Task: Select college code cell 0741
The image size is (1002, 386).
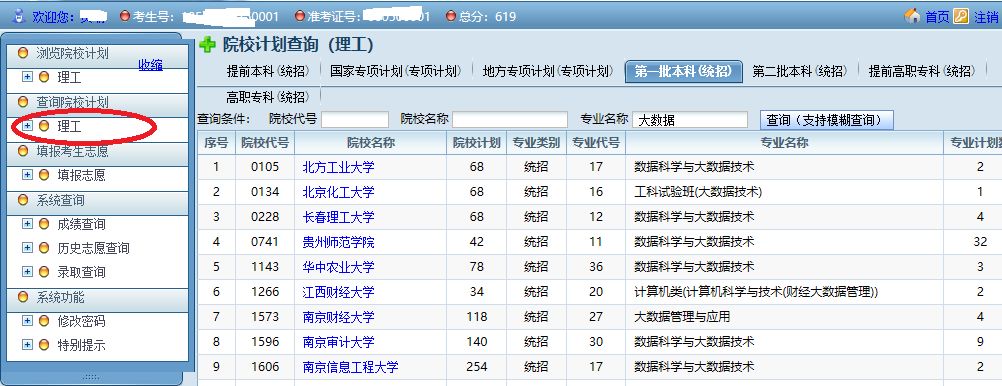Action: [x=265, y=242]
